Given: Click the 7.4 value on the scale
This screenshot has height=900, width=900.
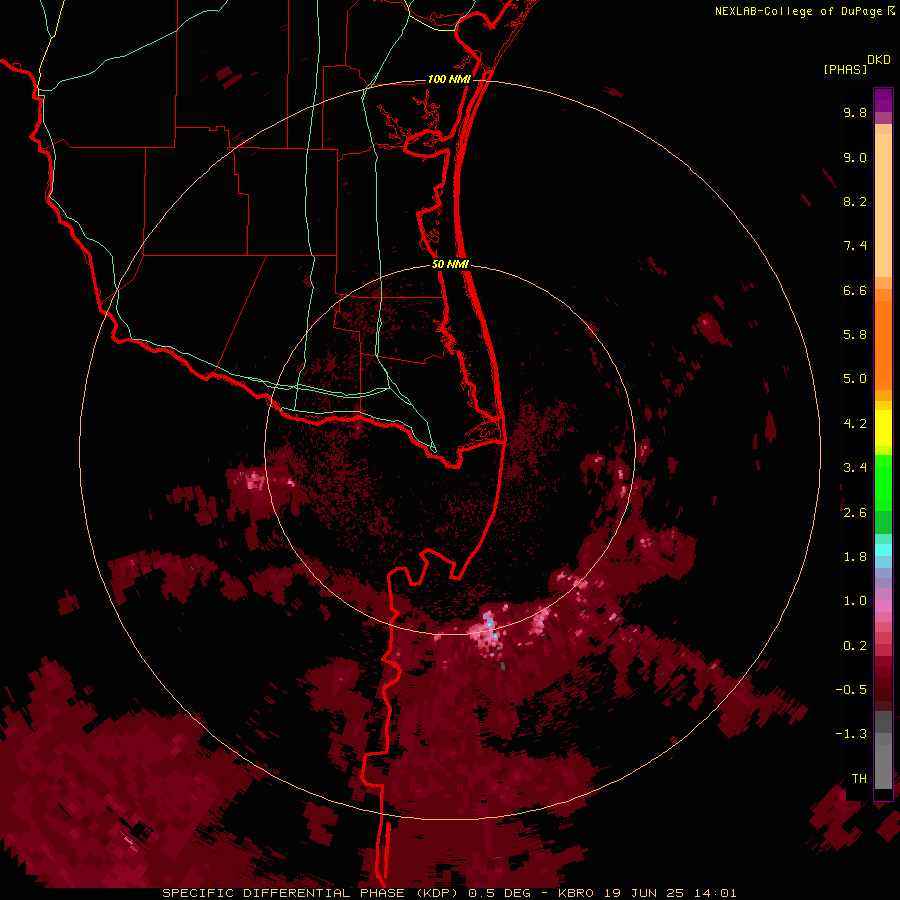Looking at the screenshot, I should [x=855, y=246].
